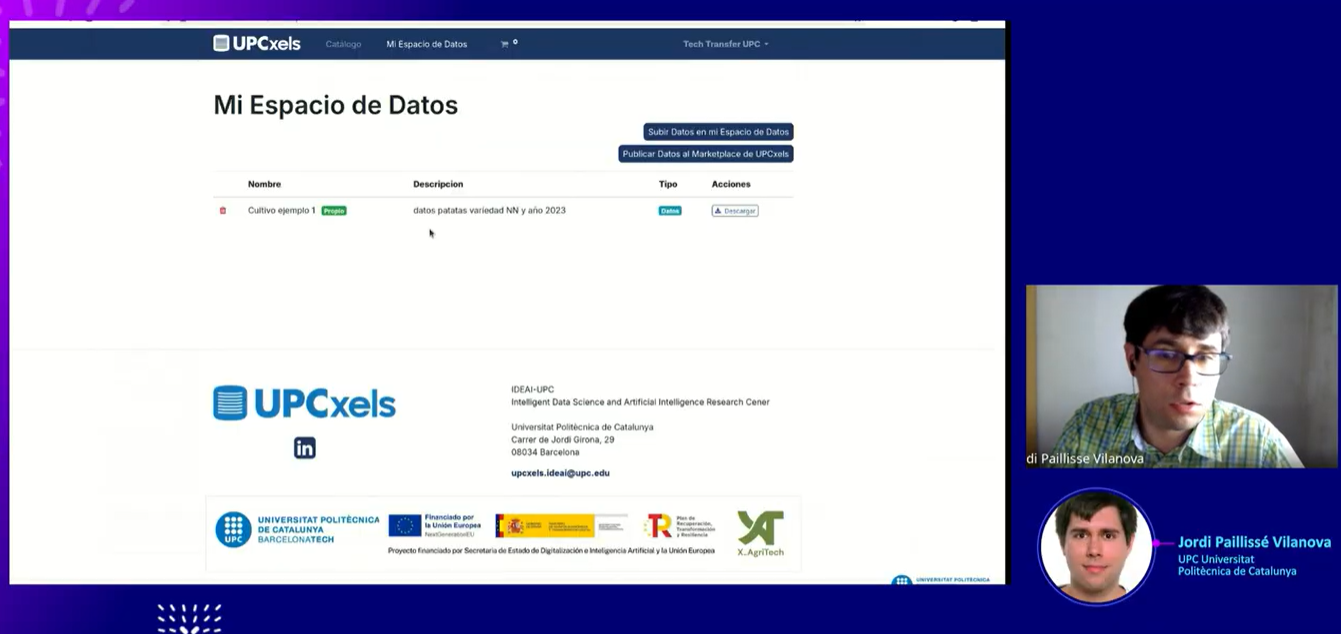Click the European Union funding logo
This screenshot has width=1341, height=634.
point(435,525)
